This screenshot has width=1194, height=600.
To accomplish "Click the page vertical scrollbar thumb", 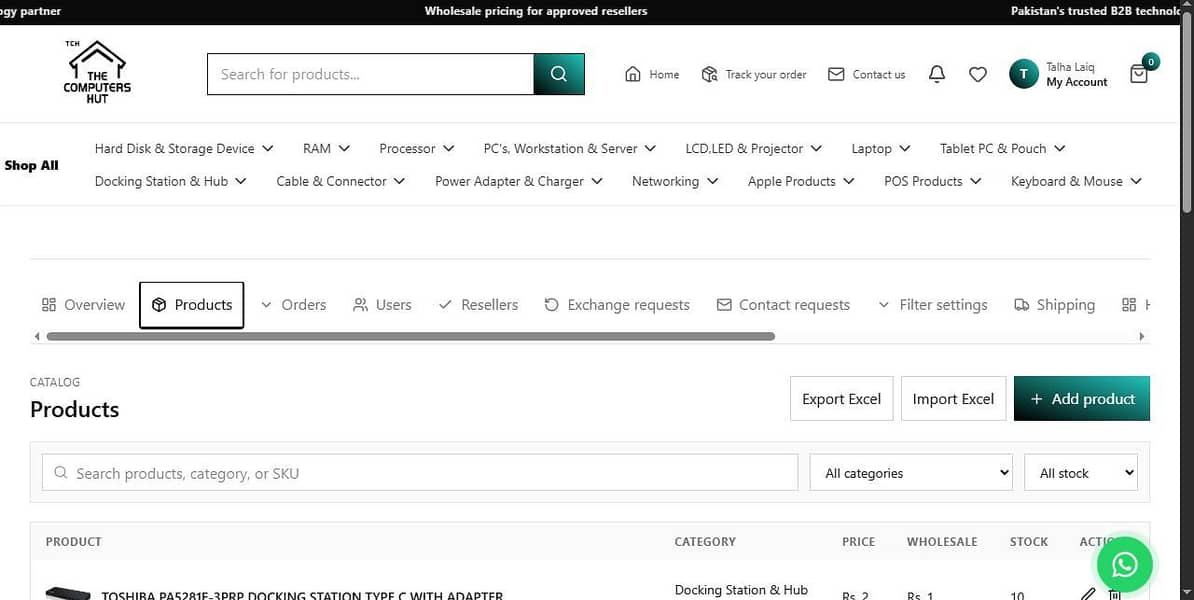I will 1186,110.
